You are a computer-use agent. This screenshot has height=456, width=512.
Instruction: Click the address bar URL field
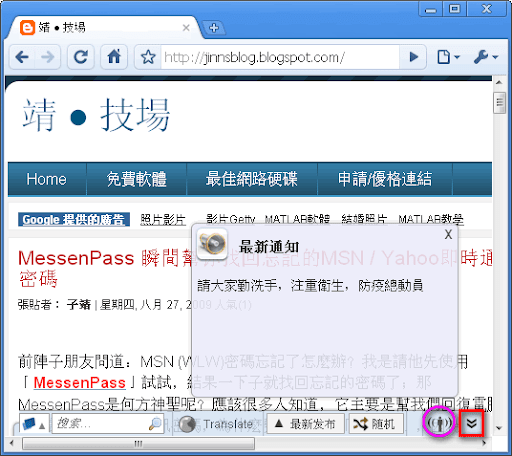coord(280,57)
